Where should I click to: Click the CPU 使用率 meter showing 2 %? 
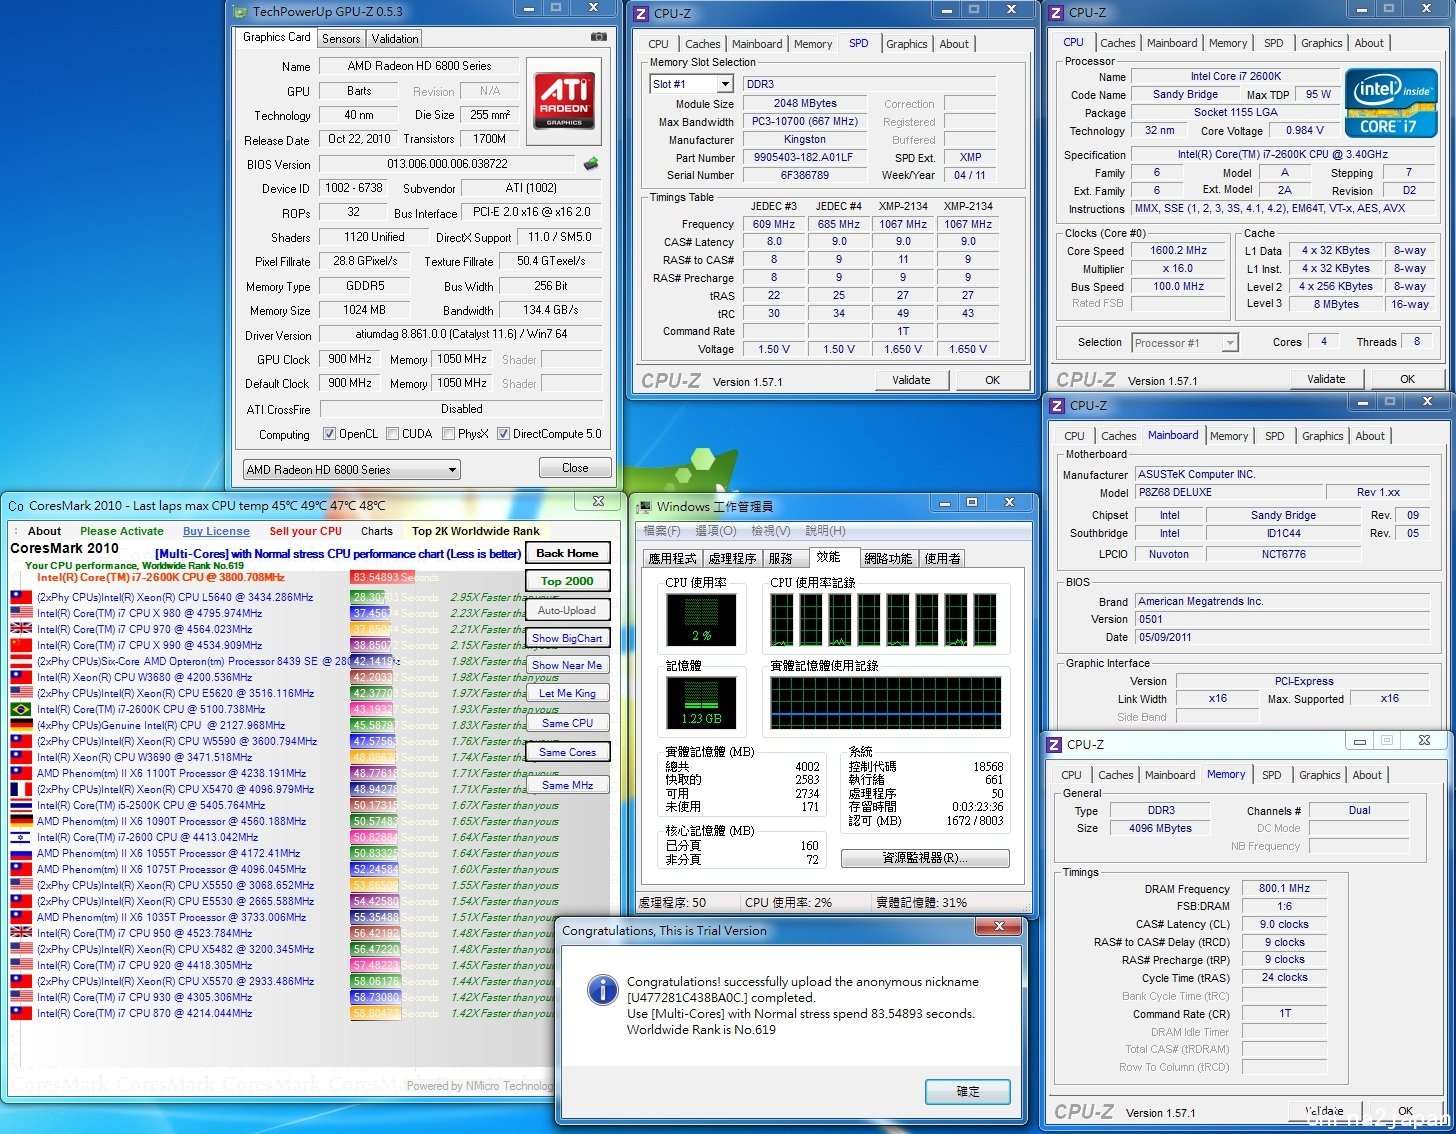(701, 619)
